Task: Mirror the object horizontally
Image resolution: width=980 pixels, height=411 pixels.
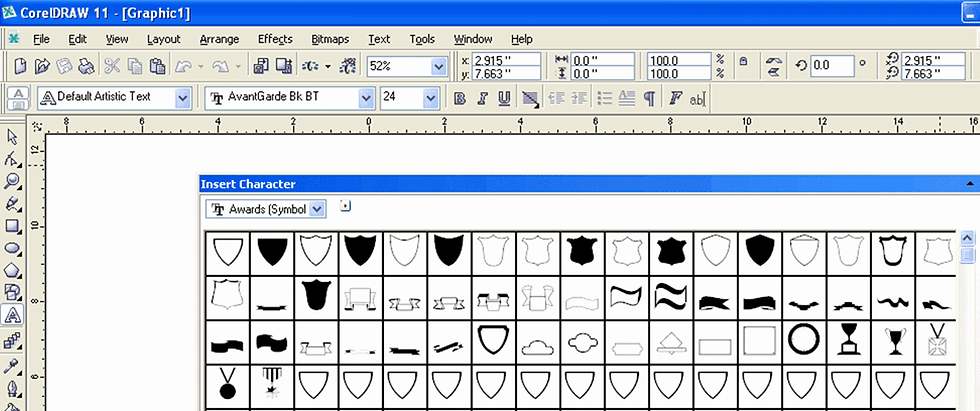Action: [x=774, y=60]
